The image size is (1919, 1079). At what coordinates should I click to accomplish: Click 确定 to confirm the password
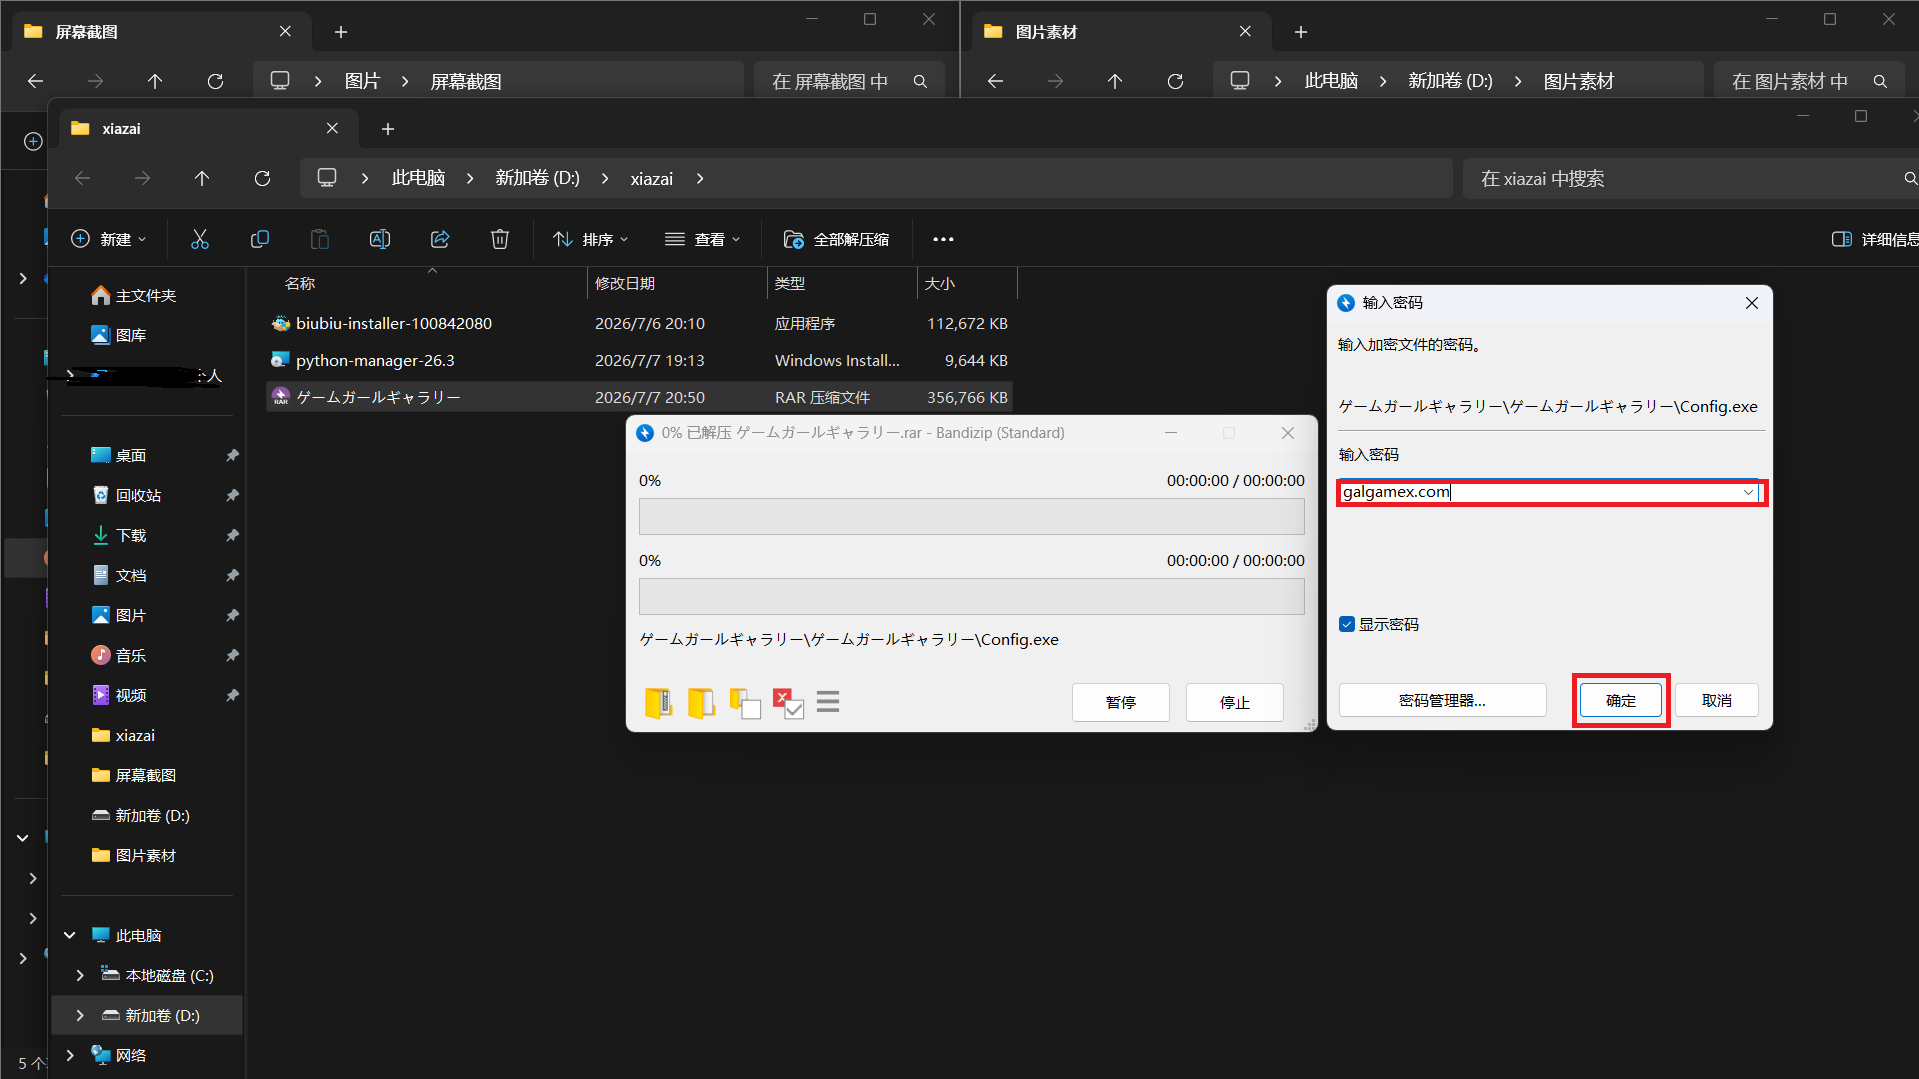click(x=1621, y=700)
